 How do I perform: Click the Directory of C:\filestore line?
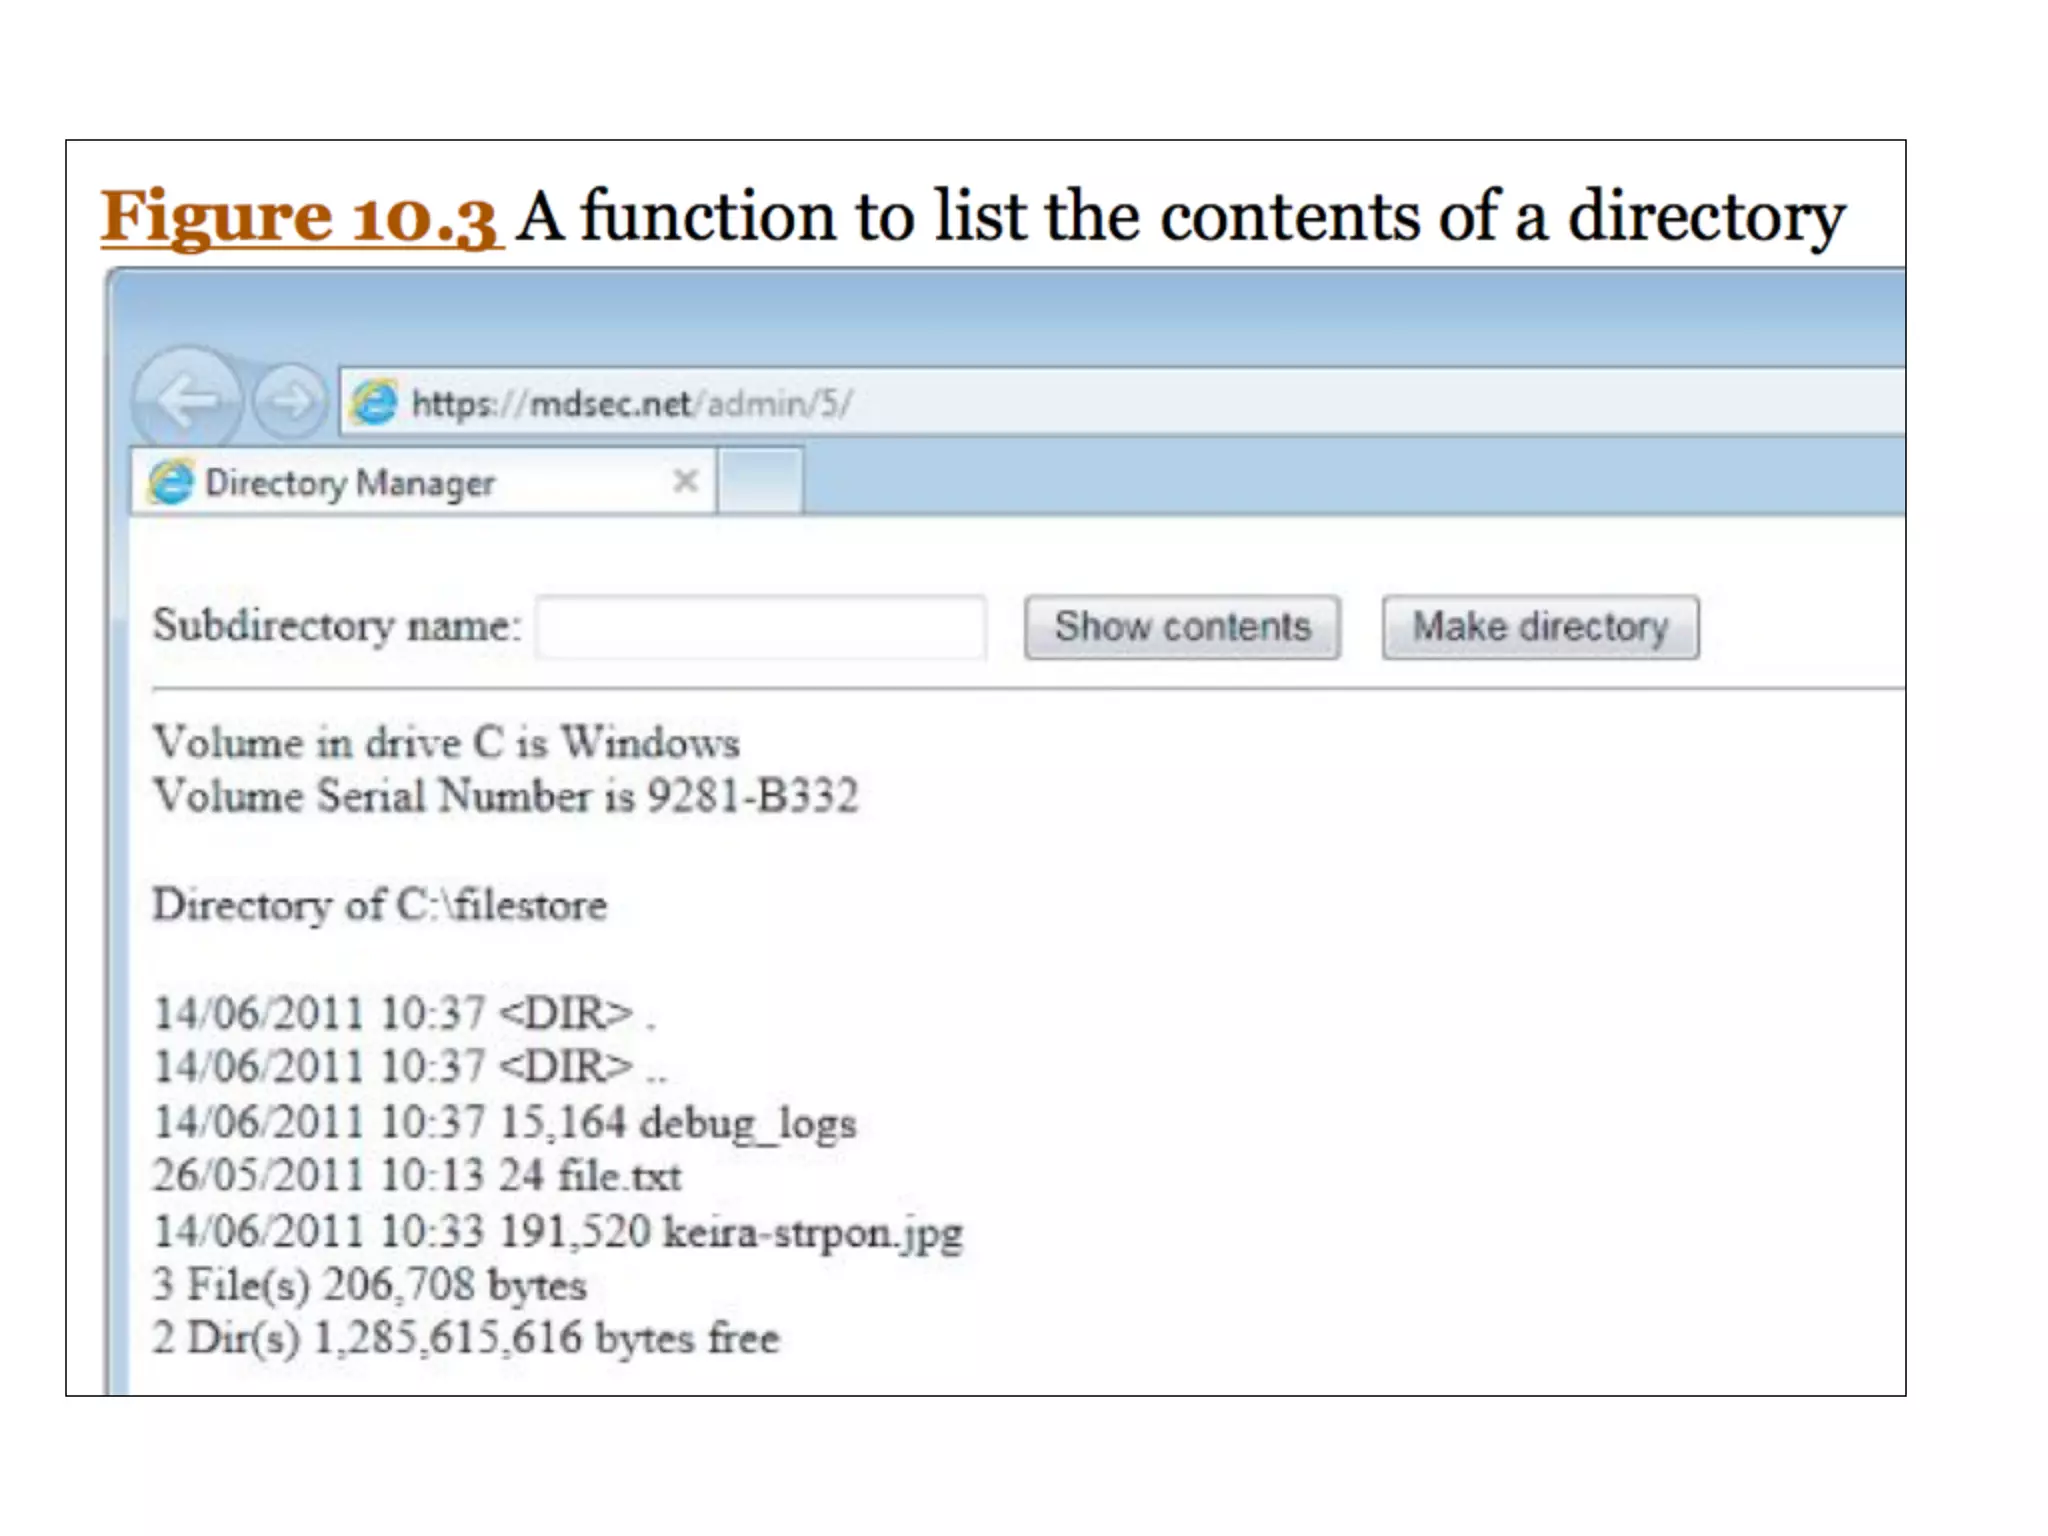pyautogui.click(x=380, y=905)
